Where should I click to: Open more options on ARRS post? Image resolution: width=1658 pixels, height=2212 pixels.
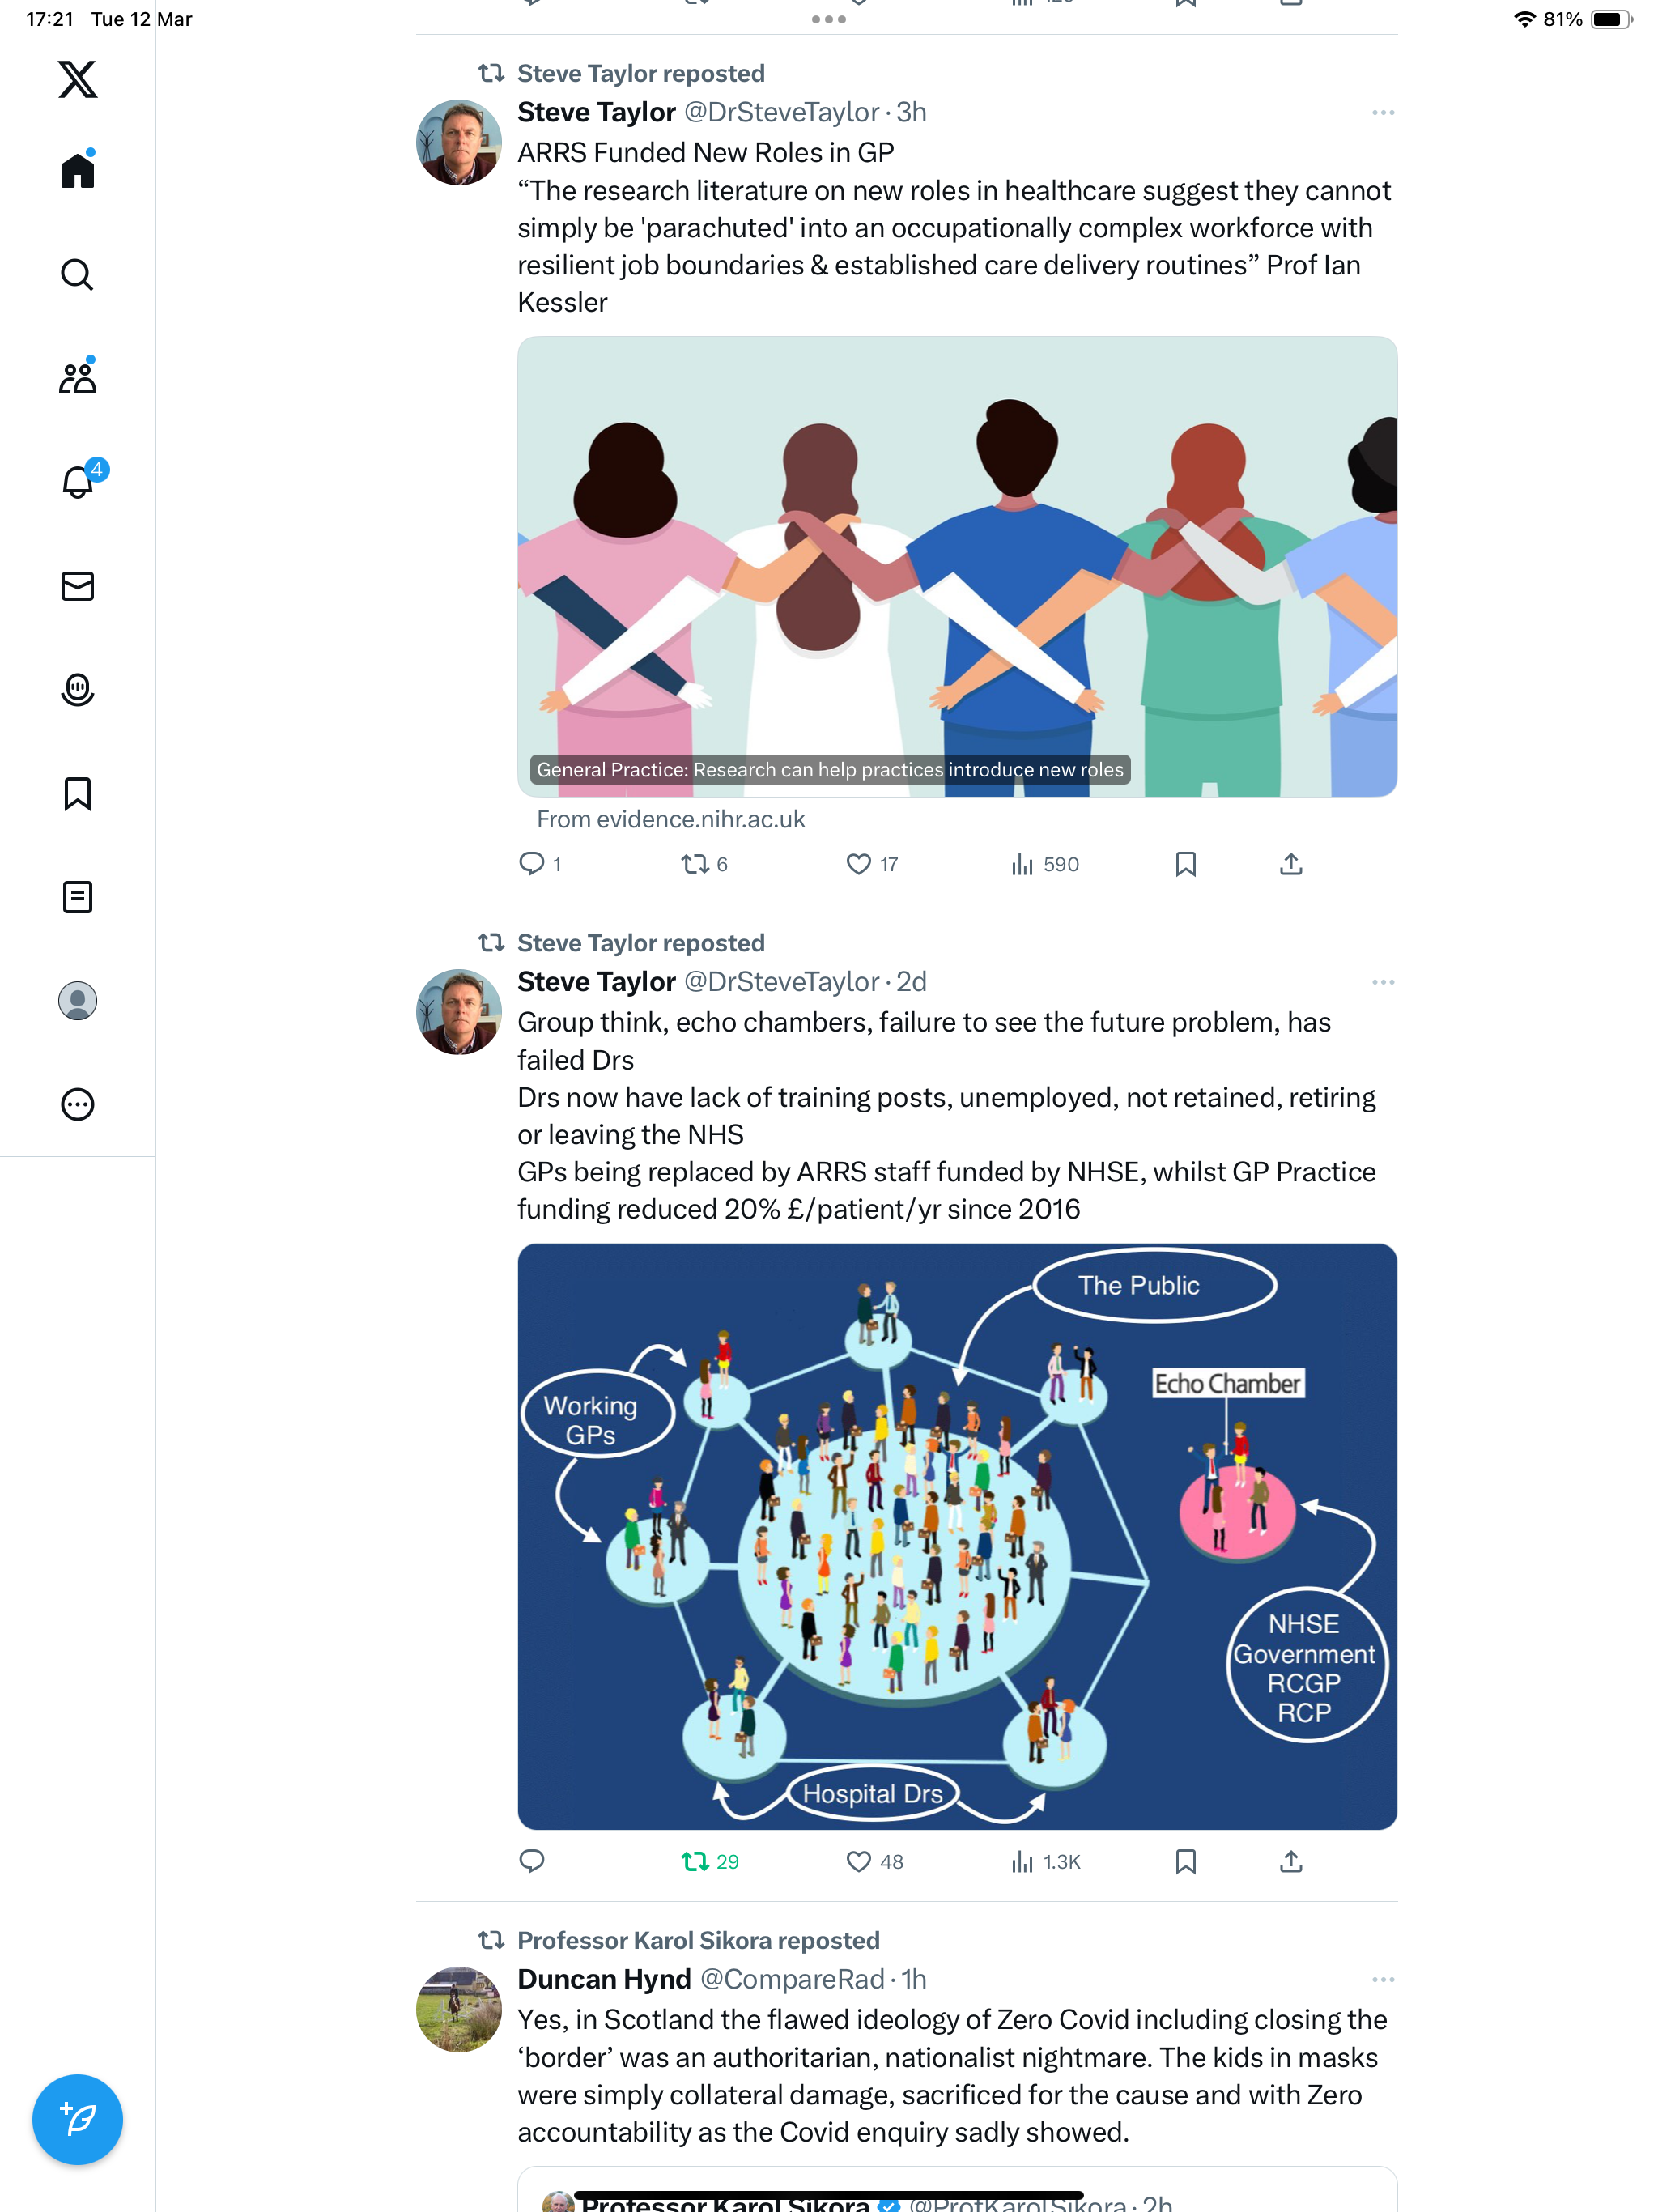click(1383, 113)
